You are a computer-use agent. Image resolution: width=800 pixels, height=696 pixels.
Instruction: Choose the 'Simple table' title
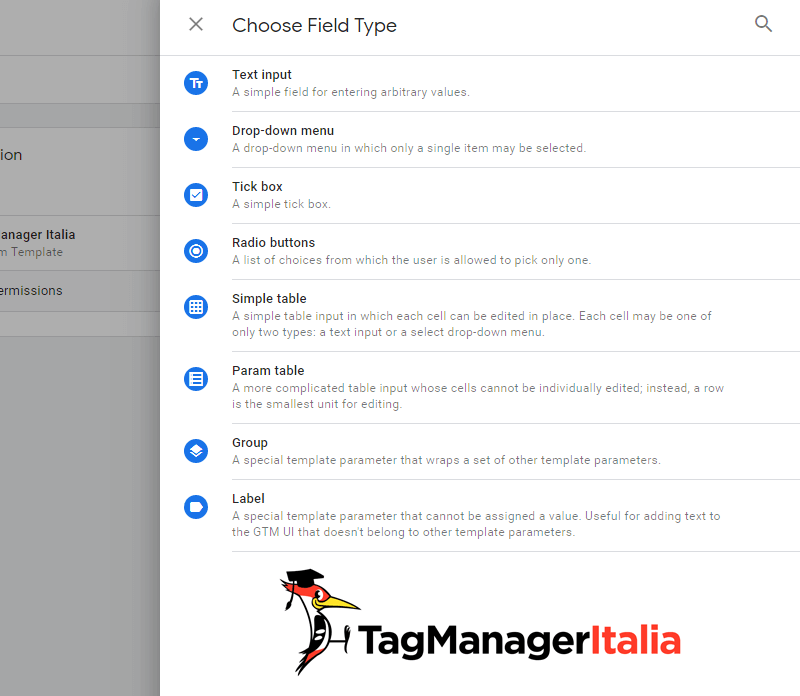tap(269, 299)
